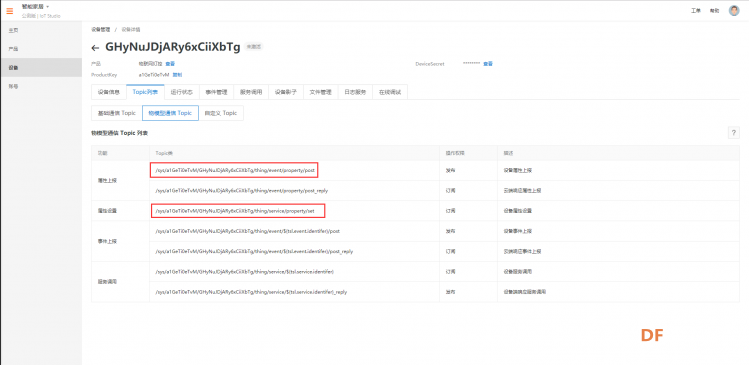
Task: Open the user avatar in top bar
Action: [734, 11]
